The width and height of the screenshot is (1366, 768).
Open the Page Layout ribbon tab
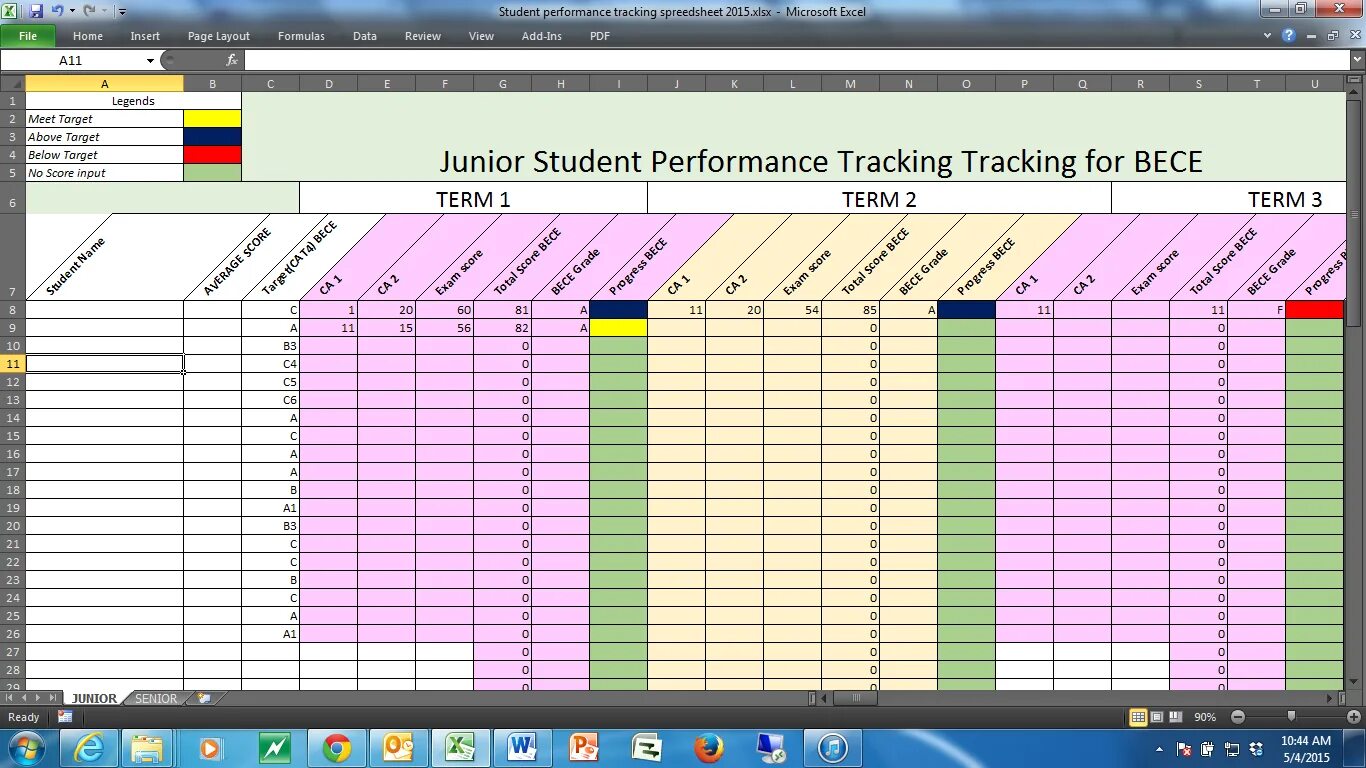[x=219, y=36]
